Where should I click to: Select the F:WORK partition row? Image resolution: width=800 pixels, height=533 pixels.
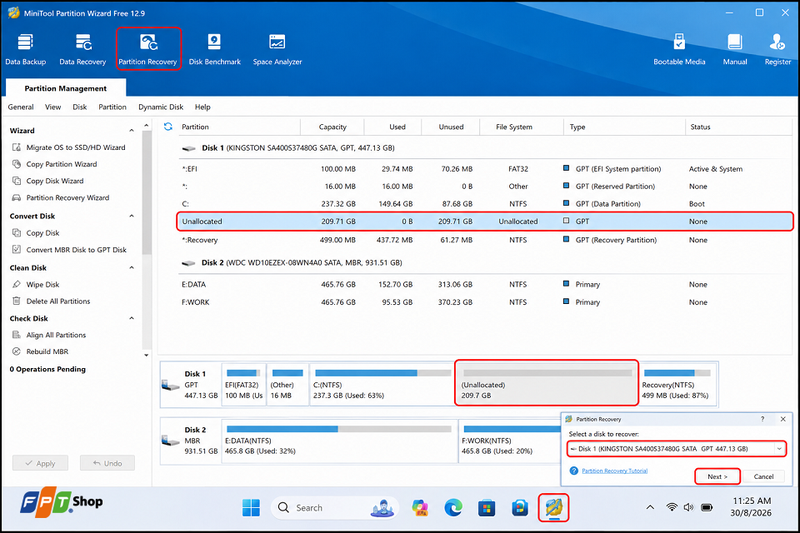click(x=485, y=302)
